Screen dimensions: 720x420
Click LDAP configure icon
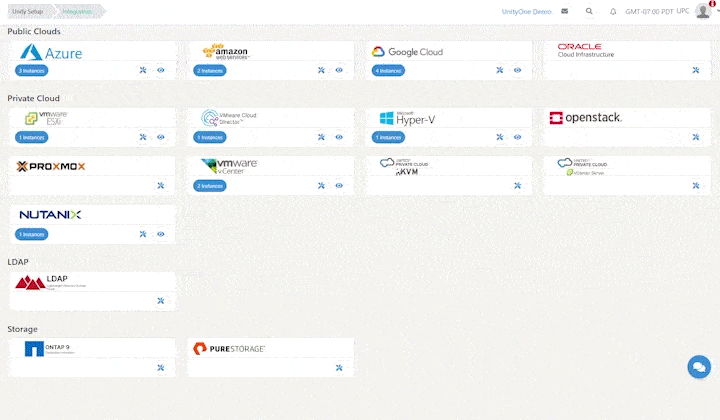pos(161,301)
